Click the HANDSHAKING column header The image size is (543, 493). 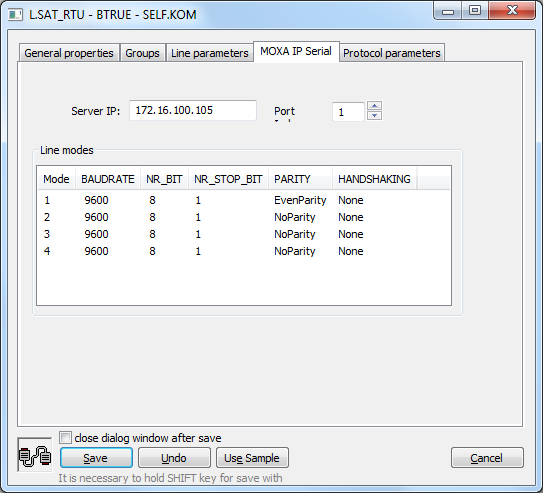[x=374, y=179]
